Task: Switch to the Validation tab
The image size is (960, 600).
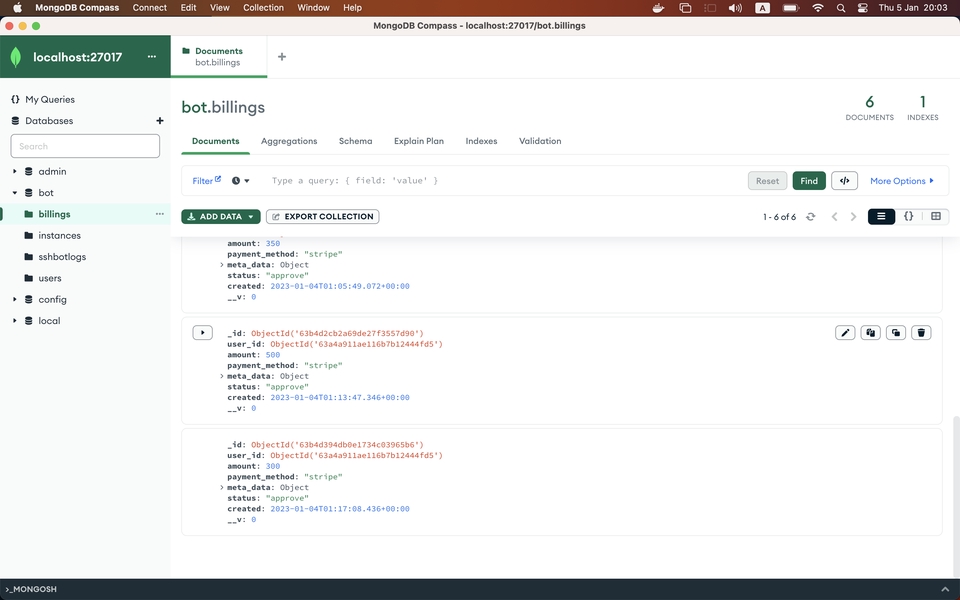Action: [540, 141]
